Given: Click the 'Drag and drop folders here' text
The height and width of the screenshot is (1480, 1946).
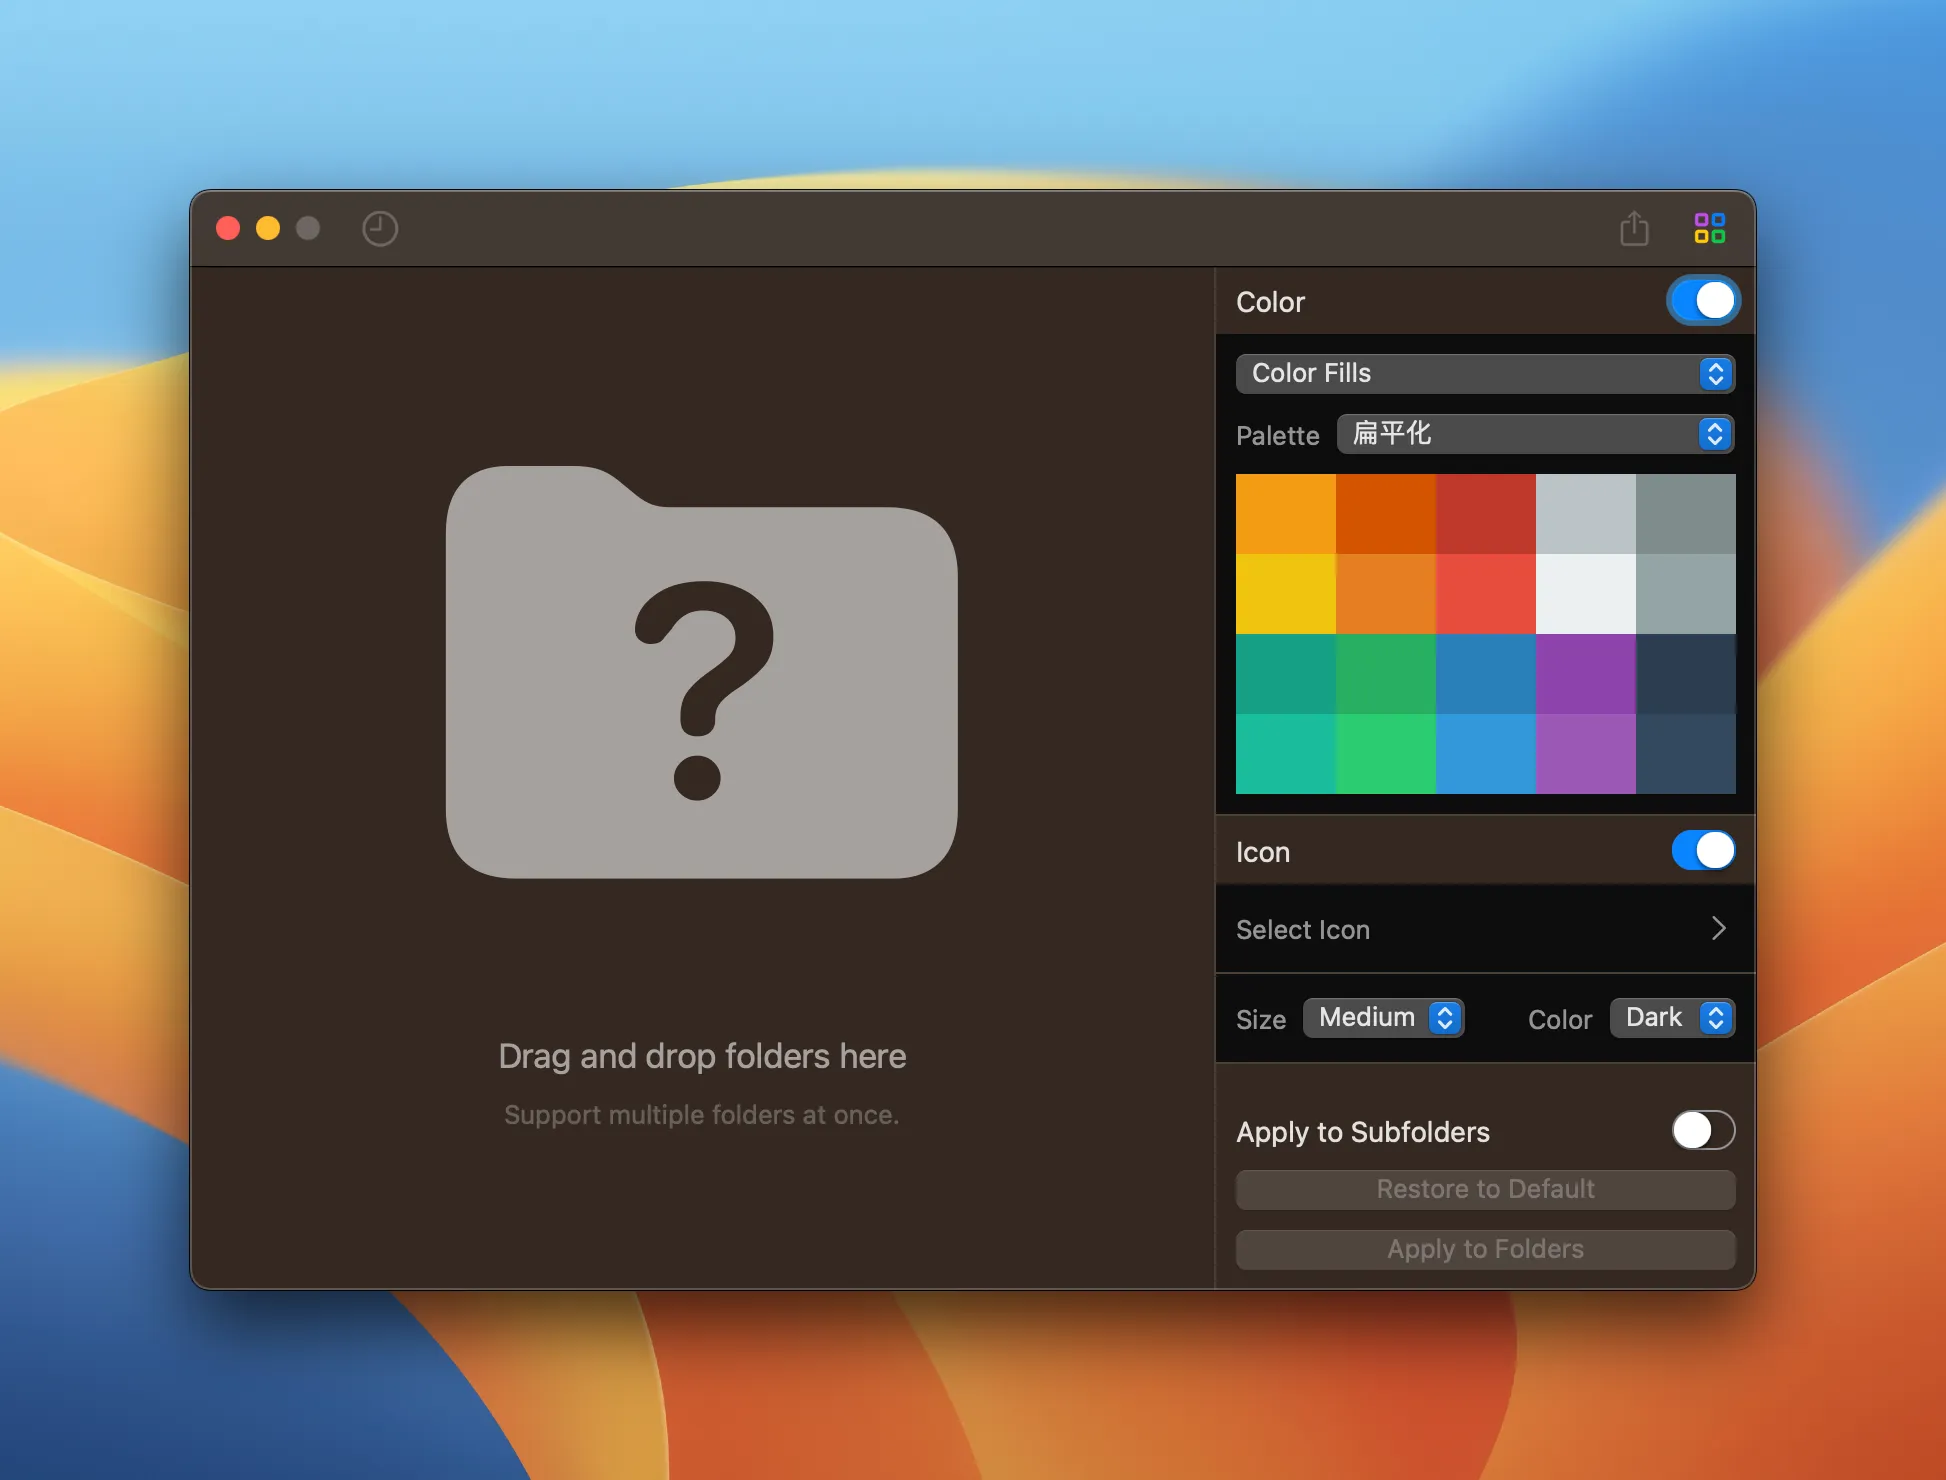Looking at the screenshot, I should point(702,1056).
